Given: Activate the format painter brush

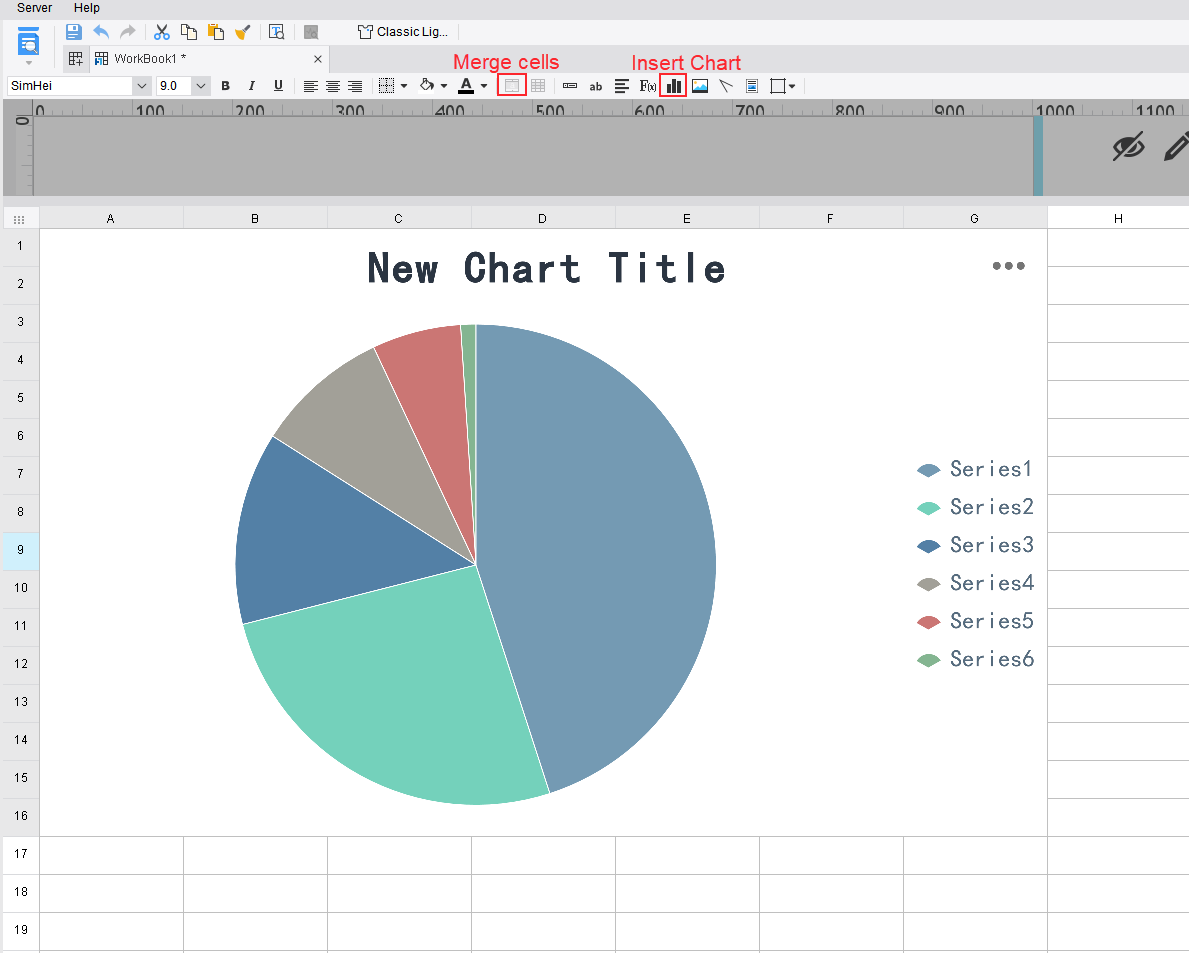Looking at the screenshot, I should [x=243, y=32].
